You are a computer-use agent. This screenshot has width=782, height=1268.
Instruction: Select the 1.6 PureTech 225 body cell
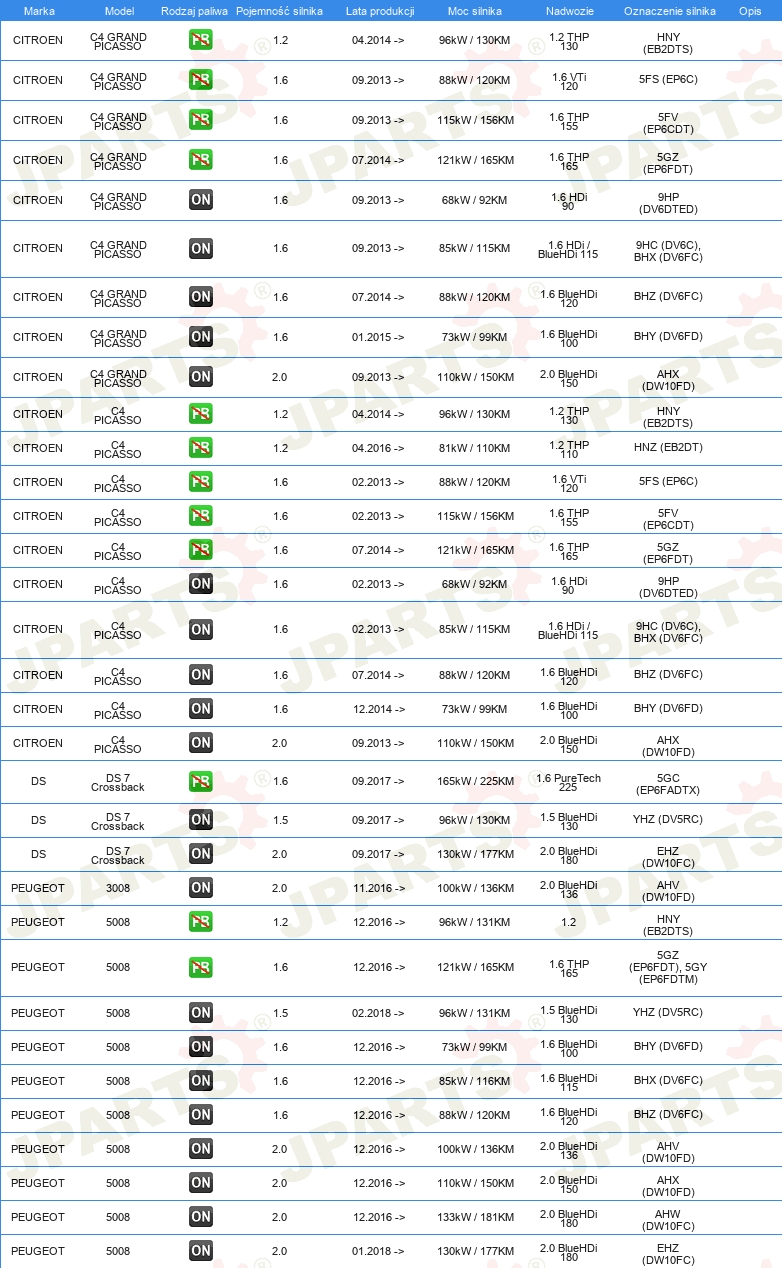(569, 782)
